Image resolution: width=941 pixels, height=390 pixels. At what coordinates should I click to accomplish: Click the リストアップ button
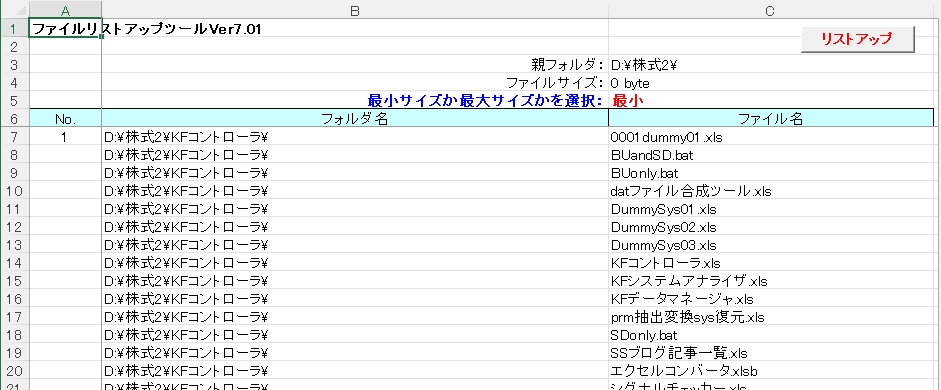(857, 40)
